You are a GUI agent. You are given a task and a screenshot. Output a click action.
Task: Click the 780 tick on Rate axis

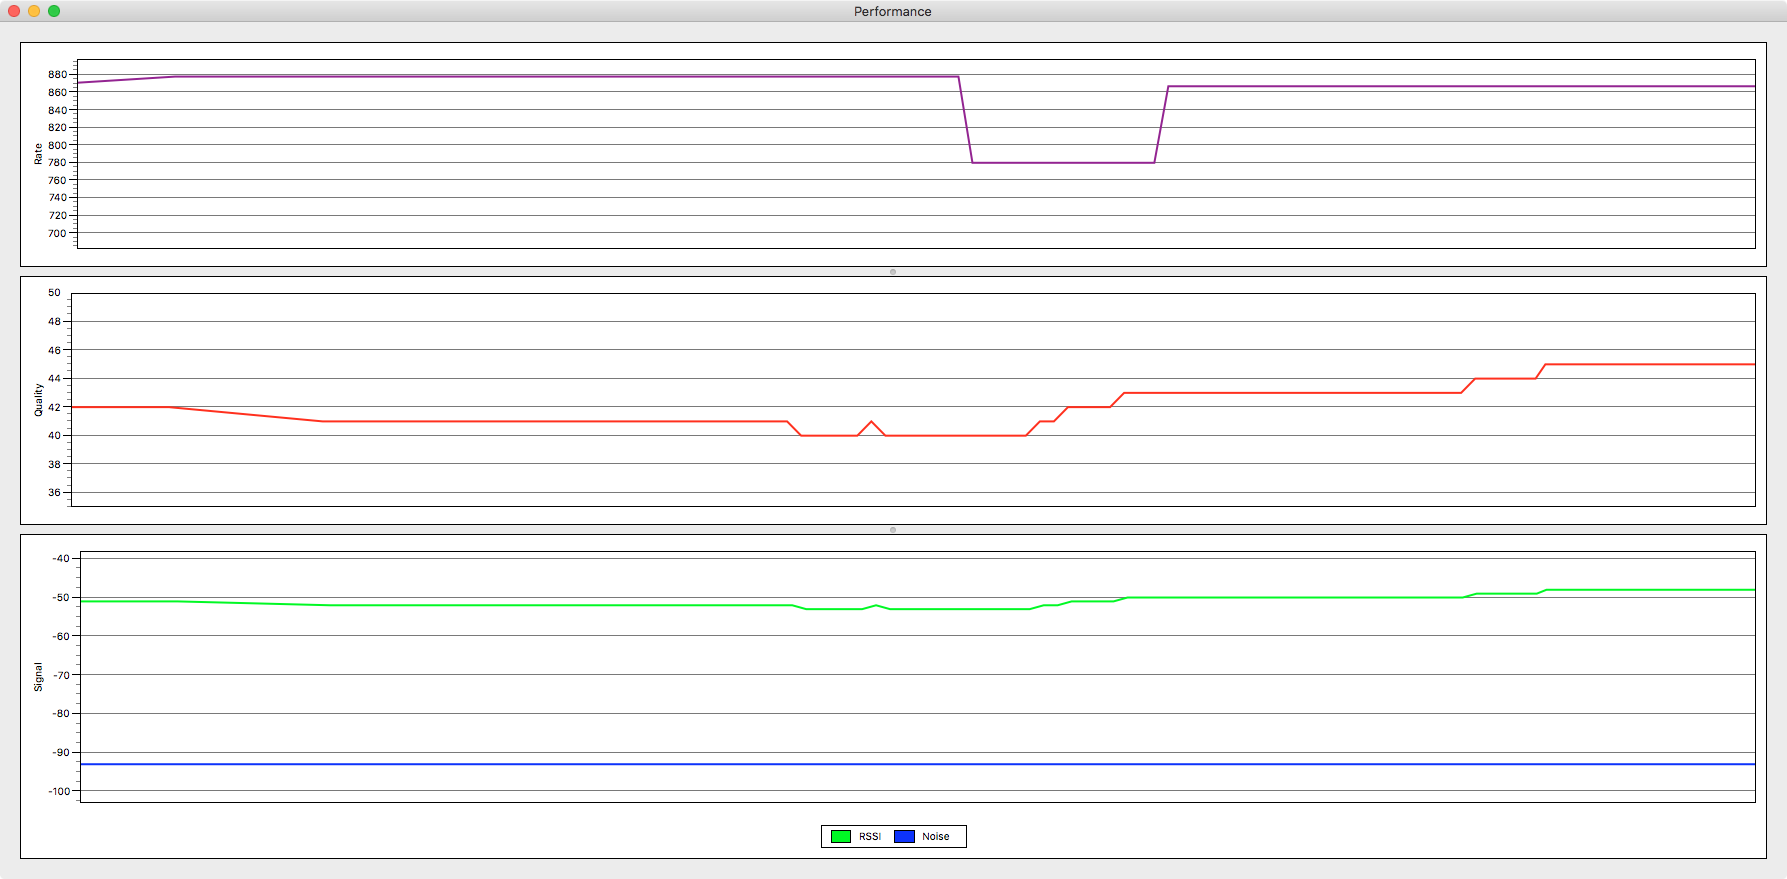(58, 163)
